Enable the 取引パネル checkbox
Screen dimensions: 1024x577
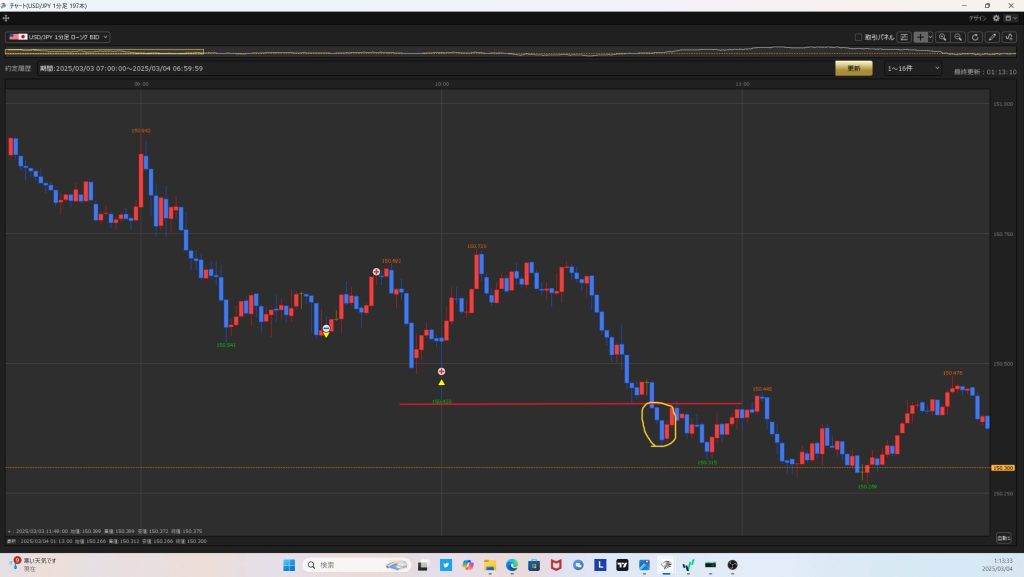point(858,37)
